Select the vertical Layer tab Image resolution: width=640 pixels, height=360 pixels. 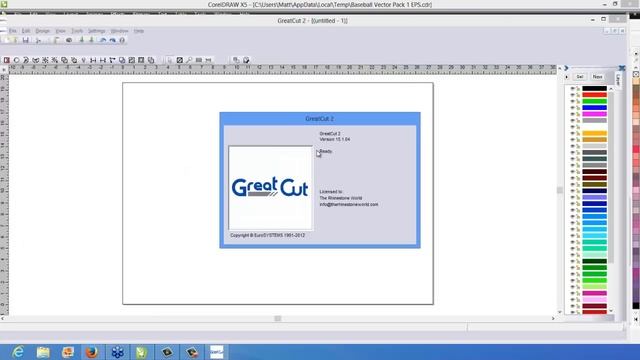click(618, 80)
